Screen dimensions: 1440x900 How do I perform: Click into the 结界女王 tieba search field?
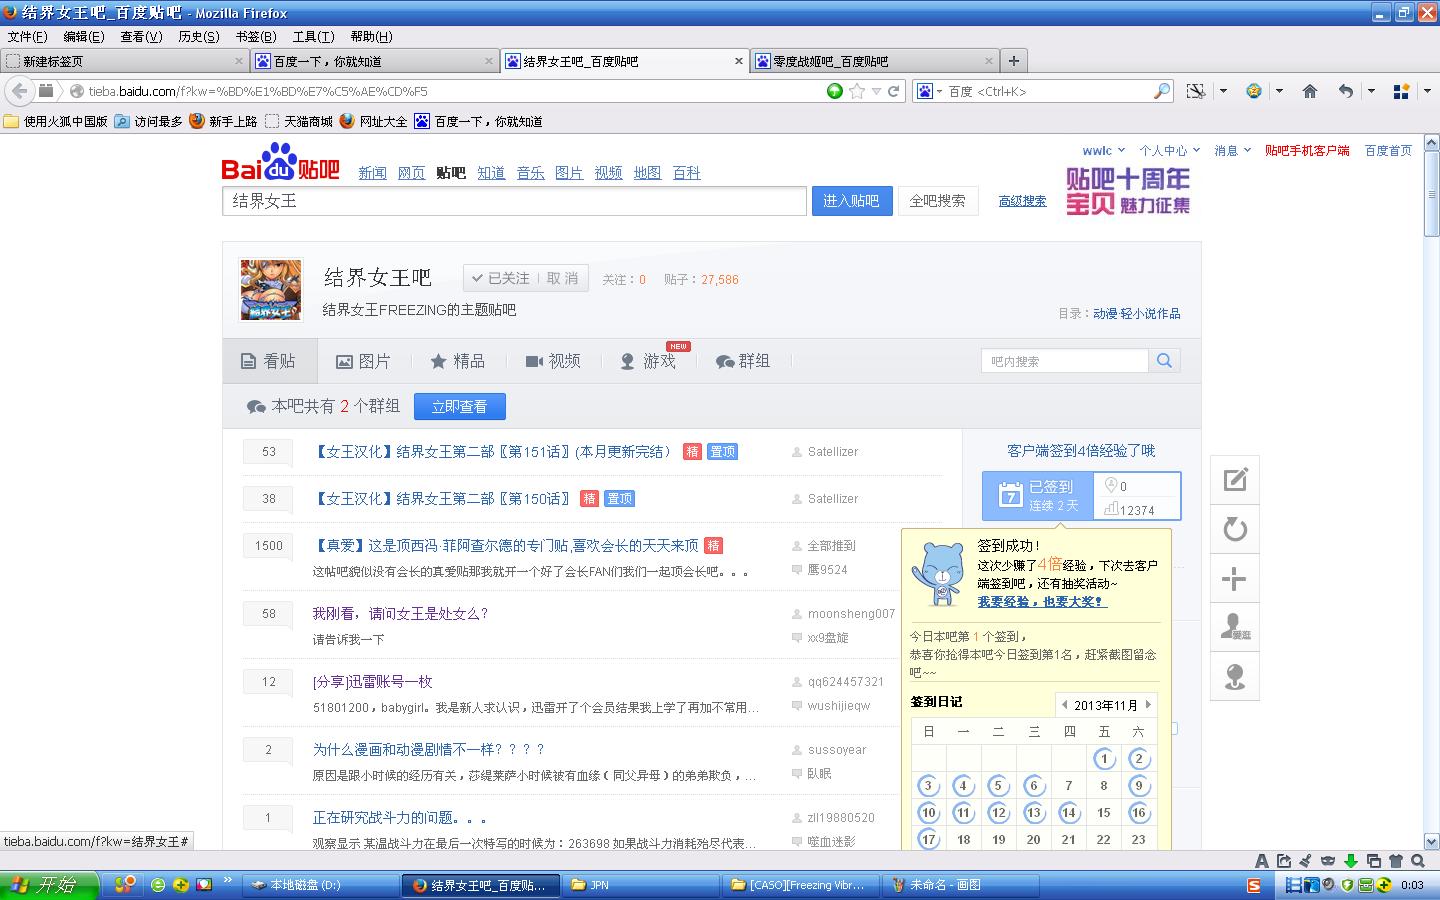point(514,201)
